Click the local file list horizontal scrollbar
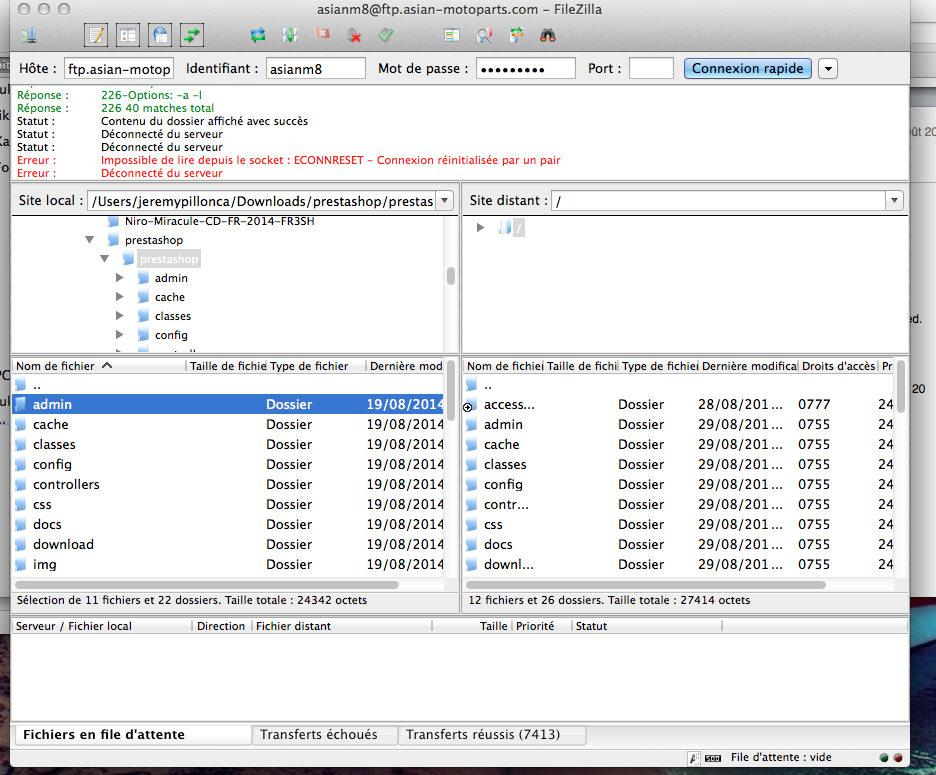Viewport: 936px width, 775px height. point(207,585)
